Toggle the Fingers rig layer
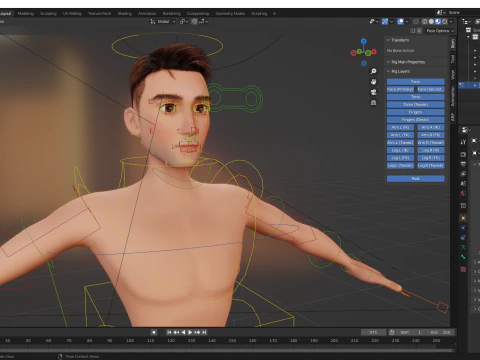 click(x=416, y=112)
